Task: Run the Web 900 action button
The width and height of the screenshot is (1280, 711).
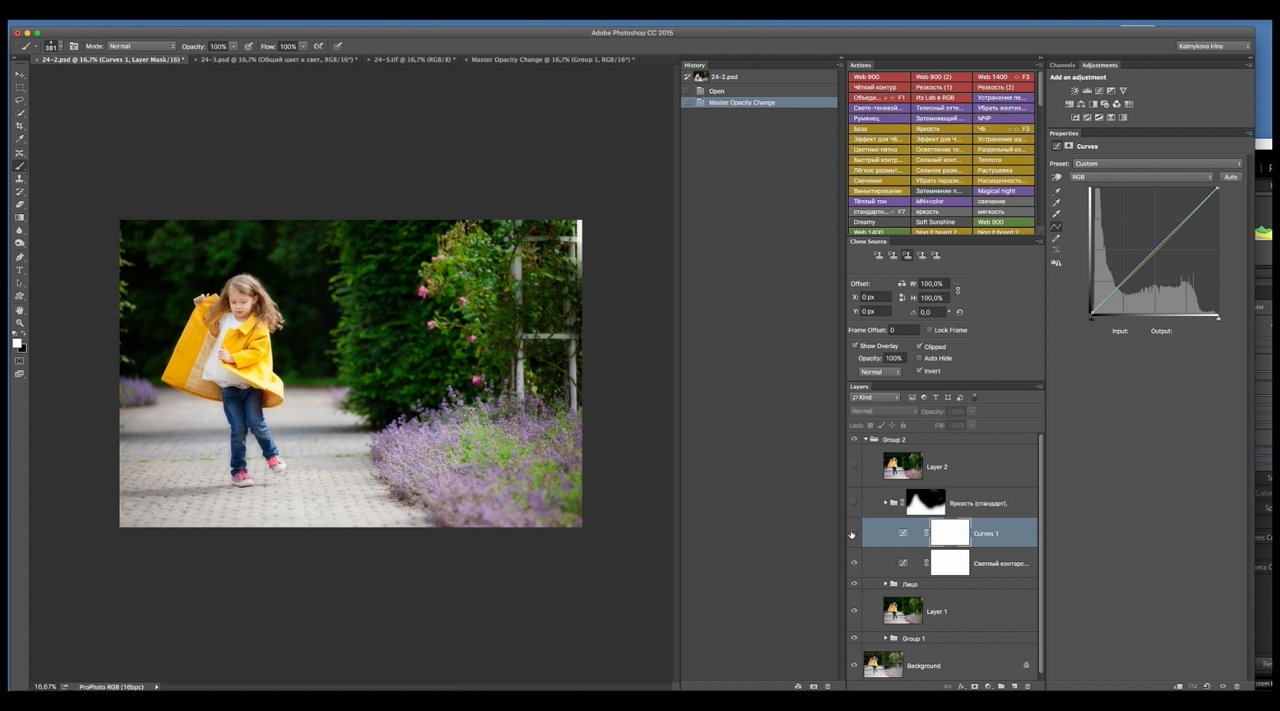Action: (879, 76)
